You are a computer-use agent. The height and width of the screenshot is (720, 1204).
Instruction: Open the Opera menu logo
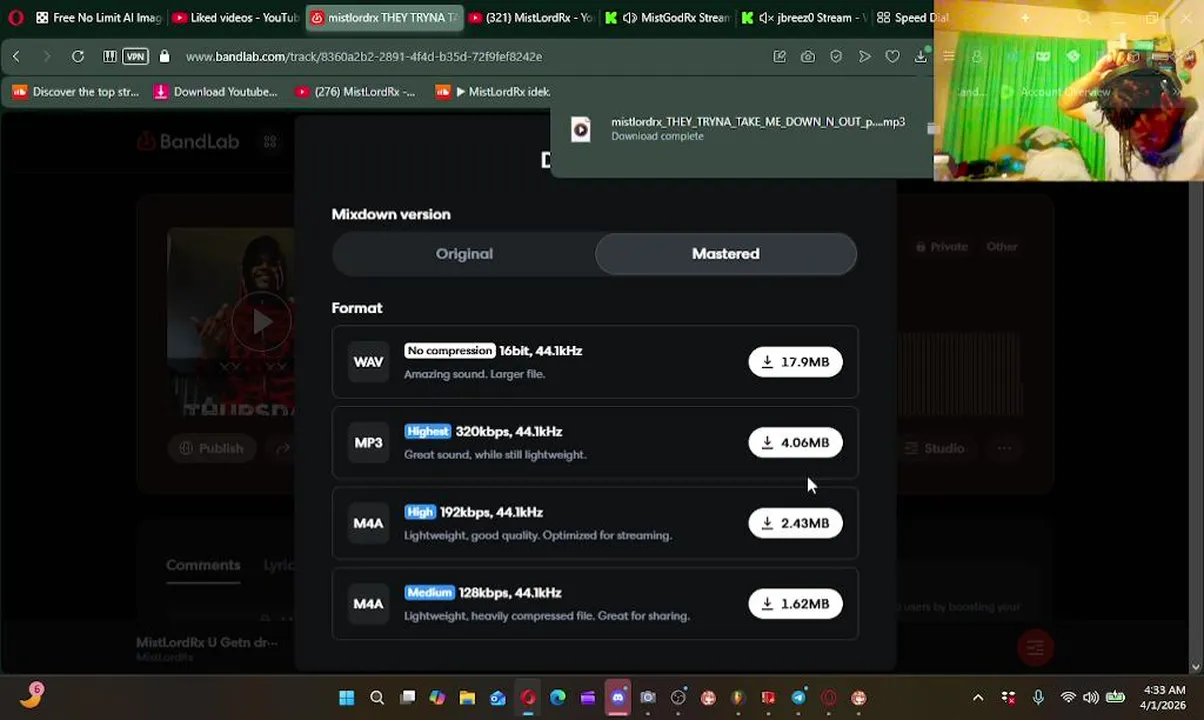pyautogui.click(x=15, y=18)
